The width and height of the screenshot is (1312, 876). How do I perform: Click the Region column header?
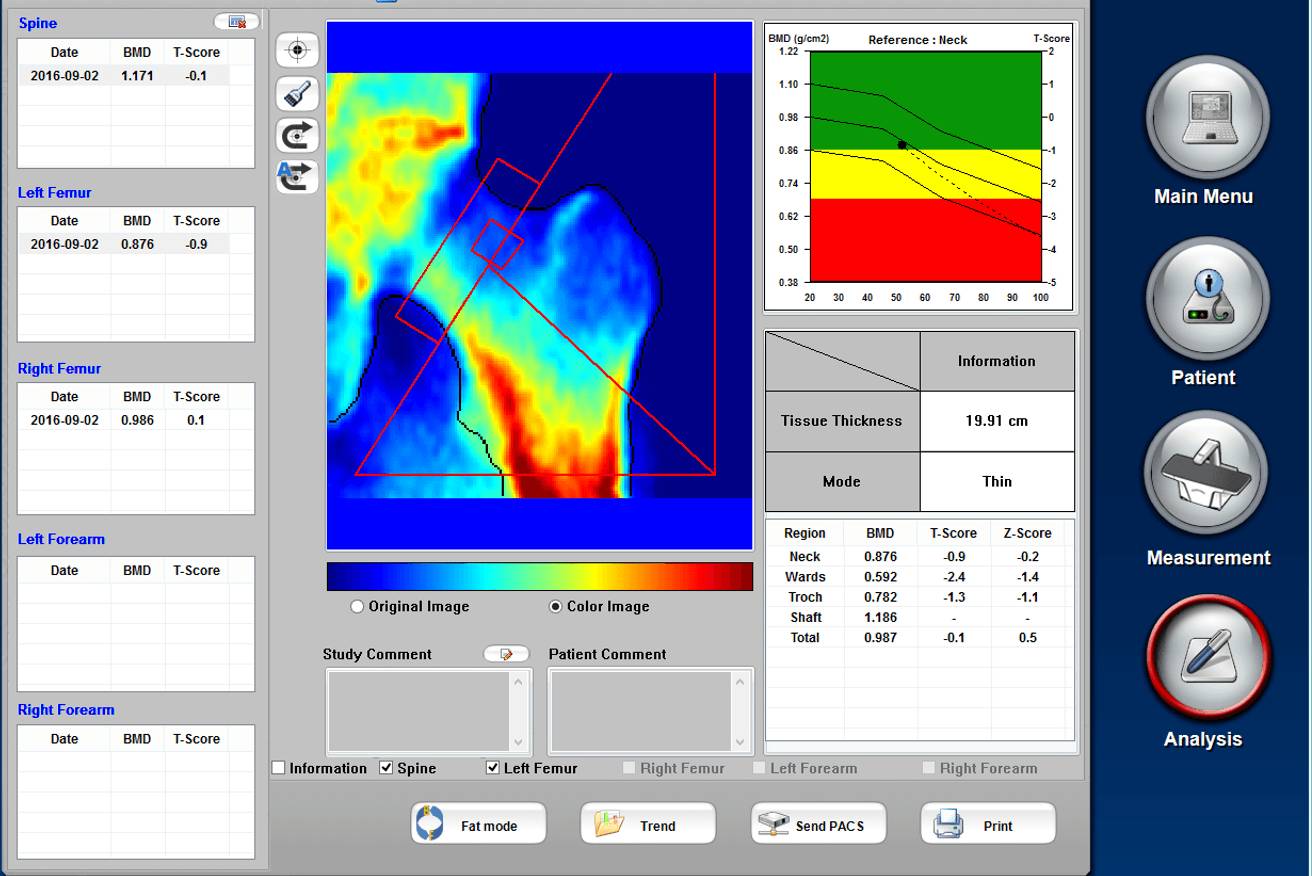pyautogui.click(x=805, y=533)
